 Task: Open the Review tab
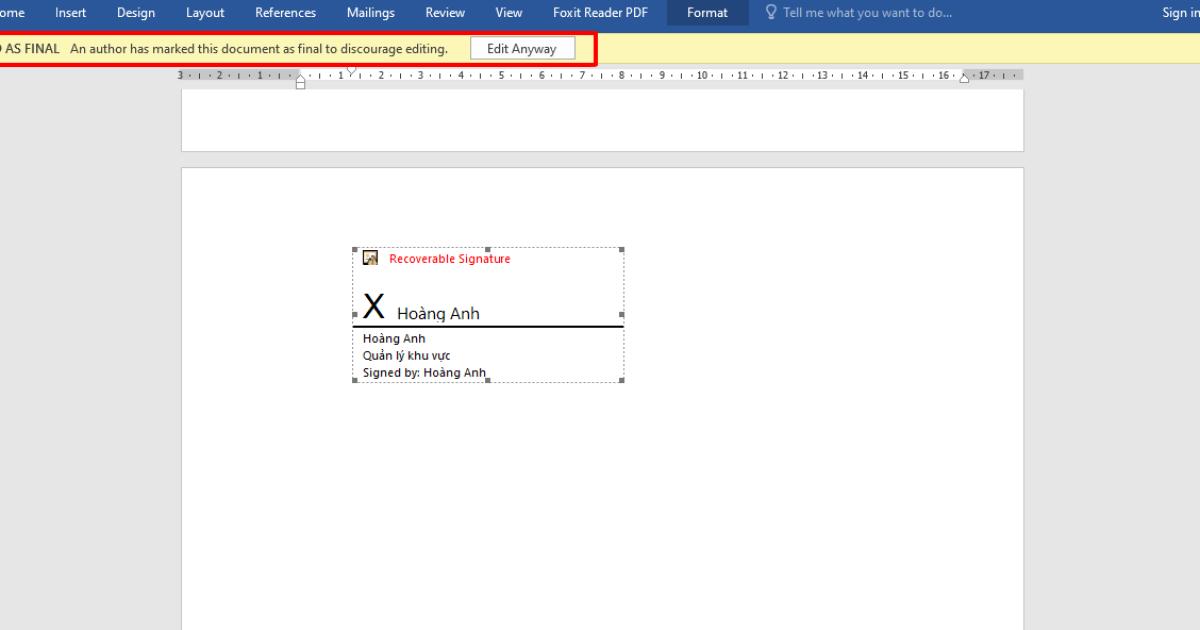[445, 13]
